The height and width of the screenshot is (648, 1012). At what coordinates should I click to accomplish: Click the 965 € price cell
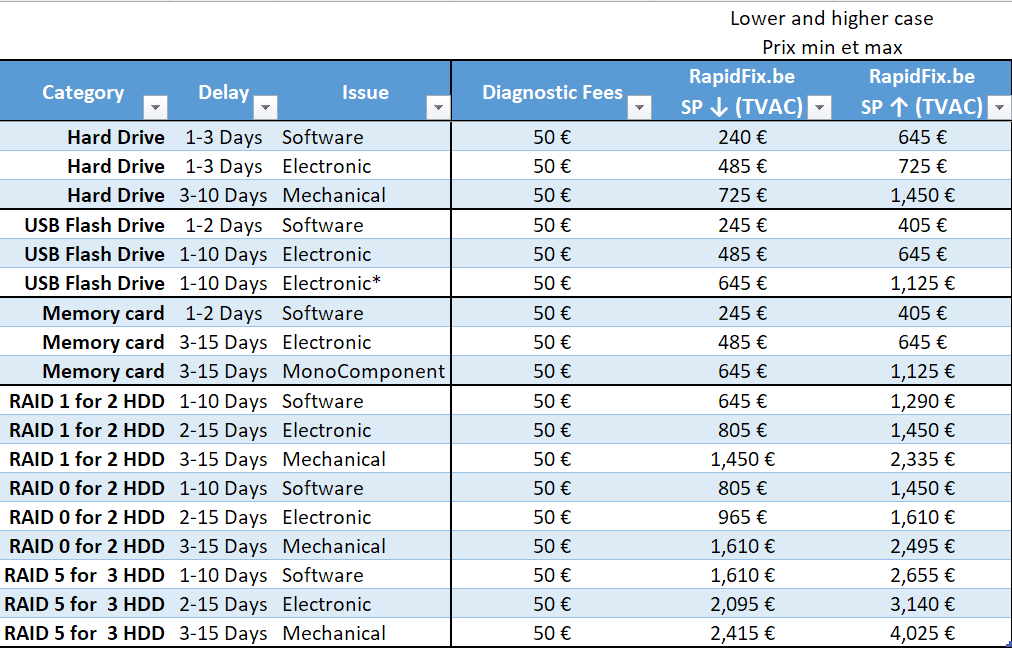click(x=742, y=517)
